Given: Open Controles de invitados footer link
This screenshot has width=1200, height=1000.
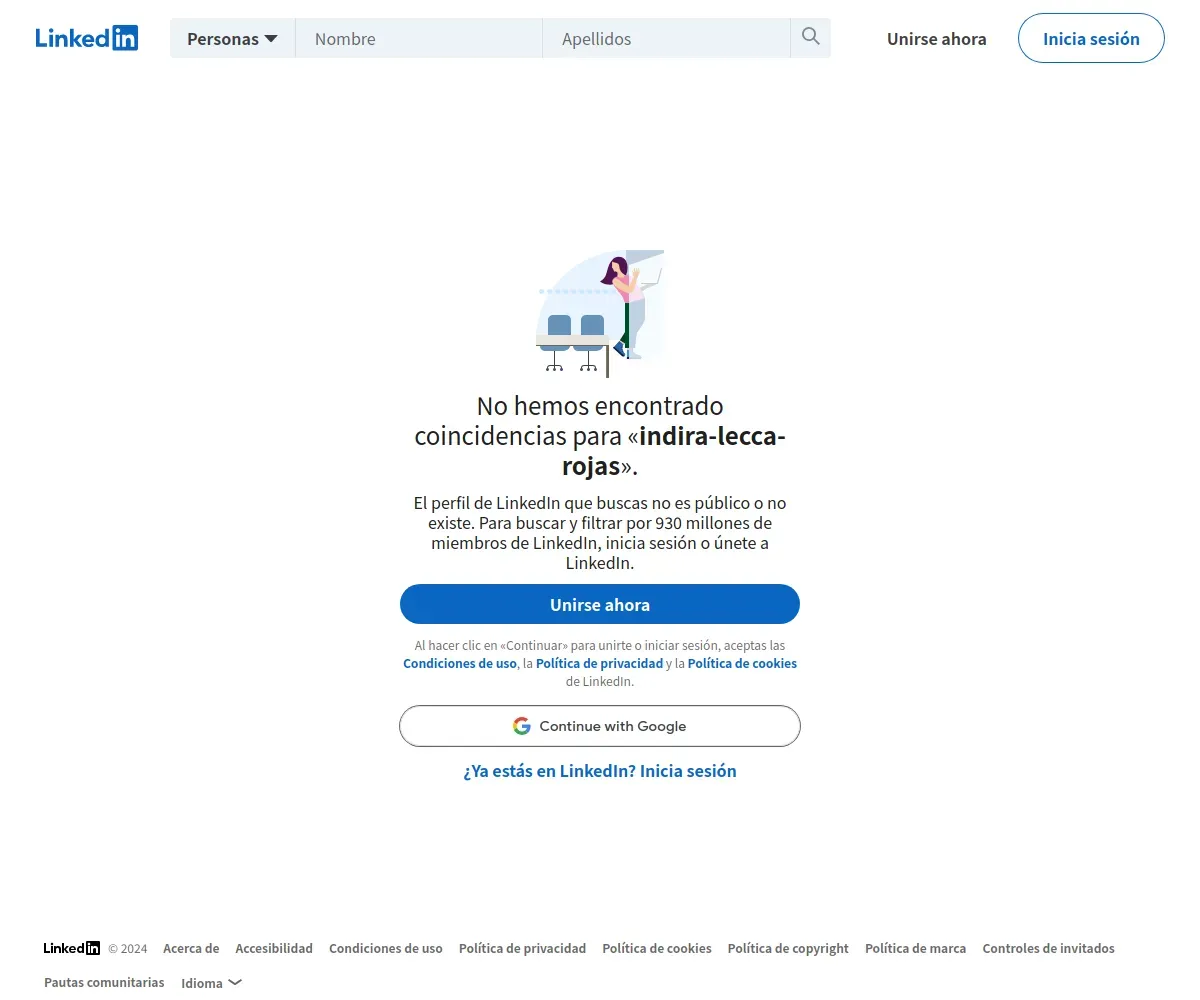Looking at the screenshot, I should point(1048,948).
